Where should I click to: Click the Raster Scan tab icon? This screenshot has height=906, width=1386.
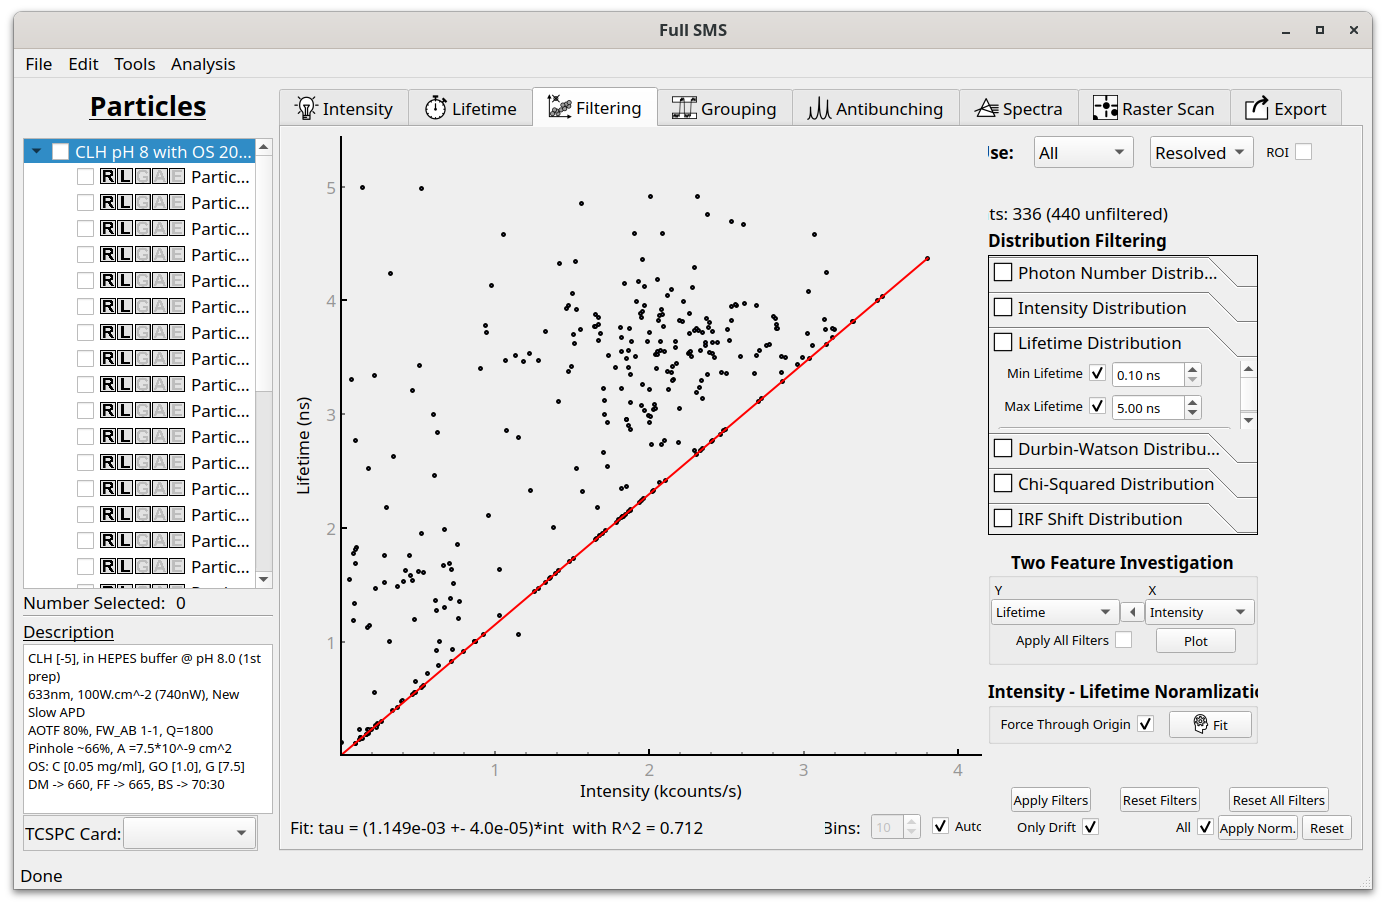tap(1105, 108)
